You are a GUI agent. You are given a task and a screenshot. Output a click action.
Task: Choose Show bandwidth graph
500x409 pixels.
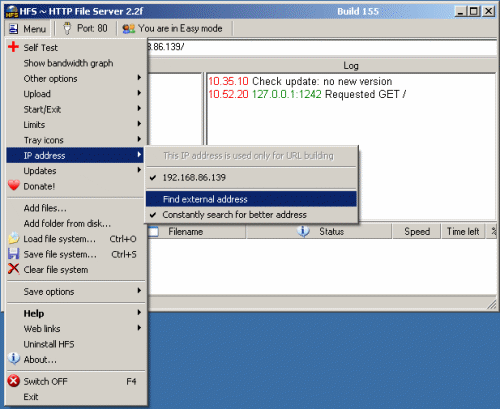pyautogui.click(x=75, y=63)
